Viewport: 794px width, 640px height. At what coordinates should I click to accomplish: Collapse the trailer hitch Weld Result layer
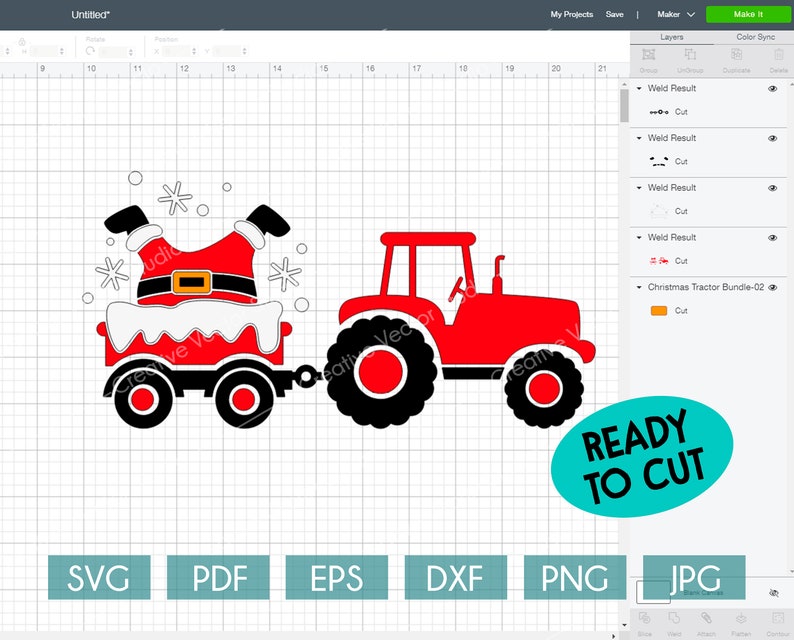click(639, 89)
